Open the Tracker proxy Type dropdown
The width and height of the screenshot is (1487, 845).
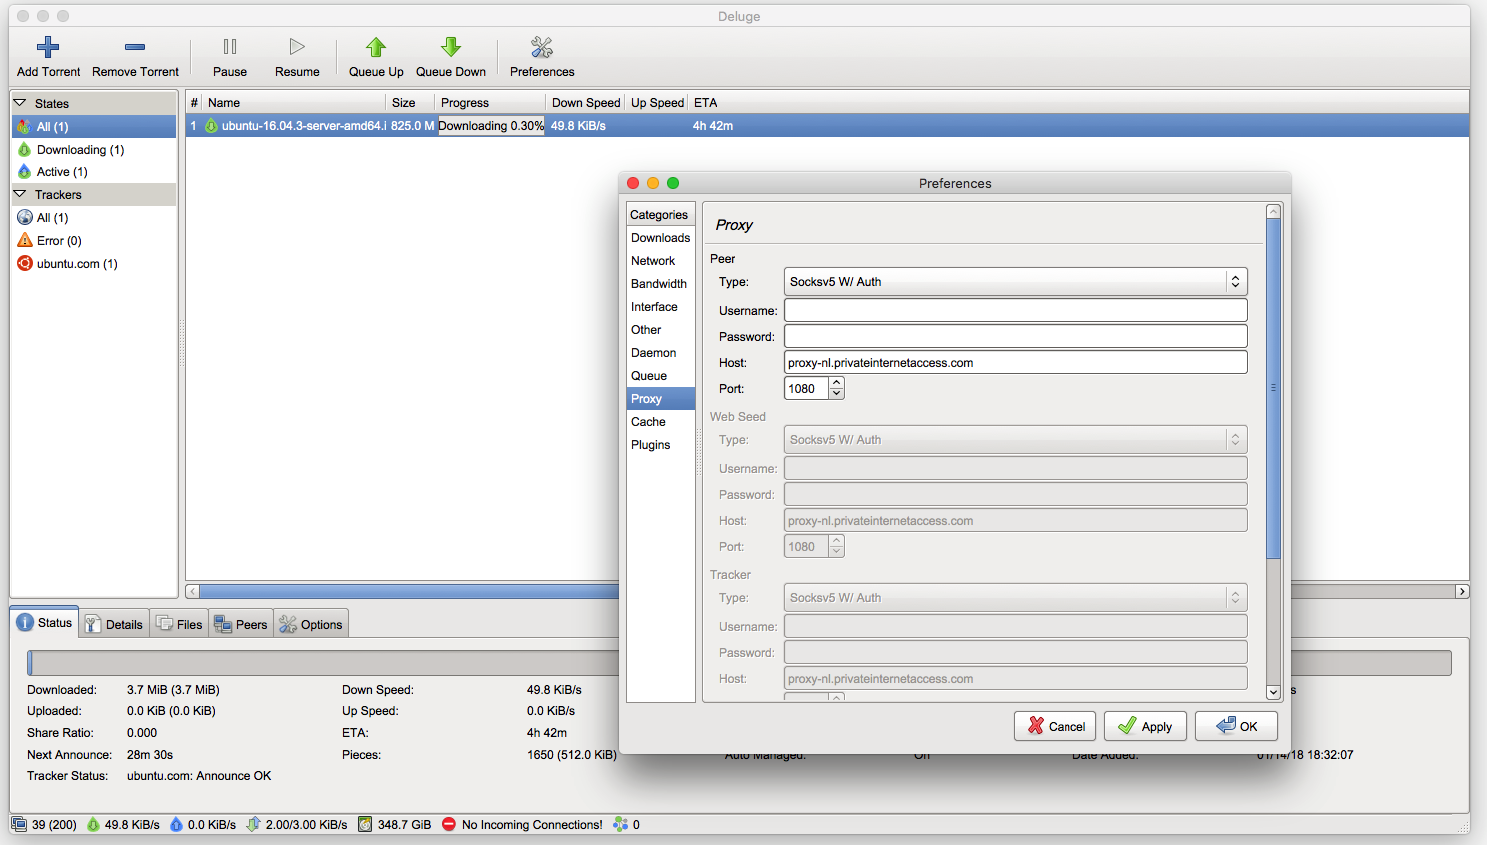pos(1015,598)
